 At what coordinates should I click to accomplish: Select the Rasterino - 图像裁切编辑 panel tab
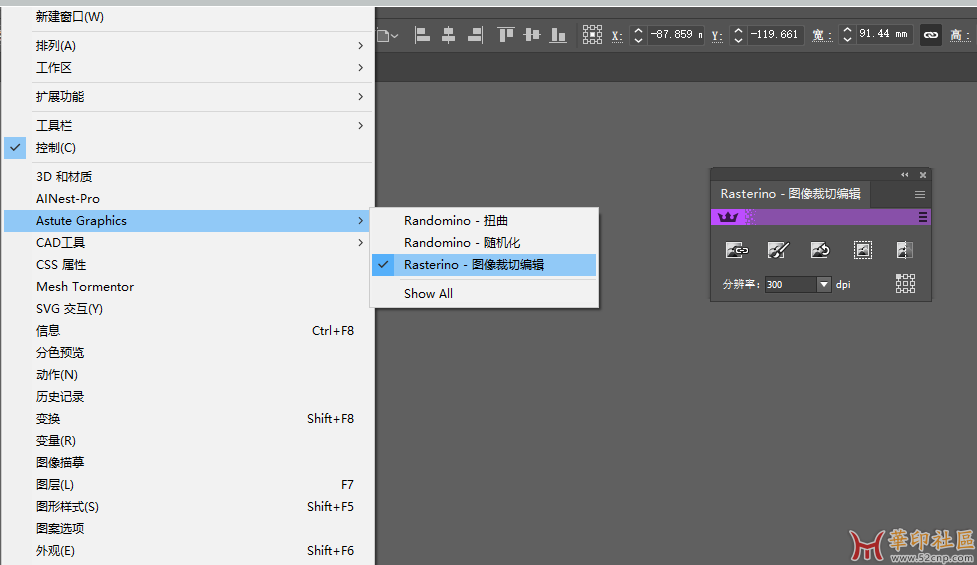click(x=790, y=194)
